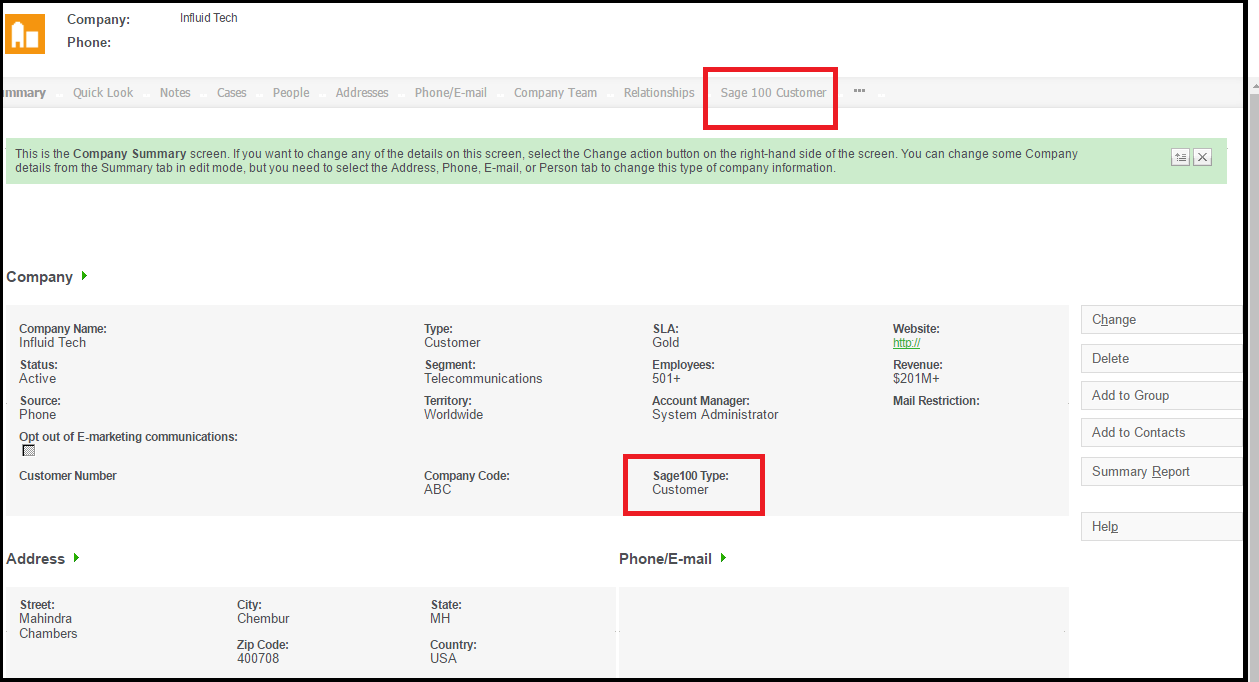1259x682 pixels.
Task: Open the Summary Report
Action: tap(1161, 471)
